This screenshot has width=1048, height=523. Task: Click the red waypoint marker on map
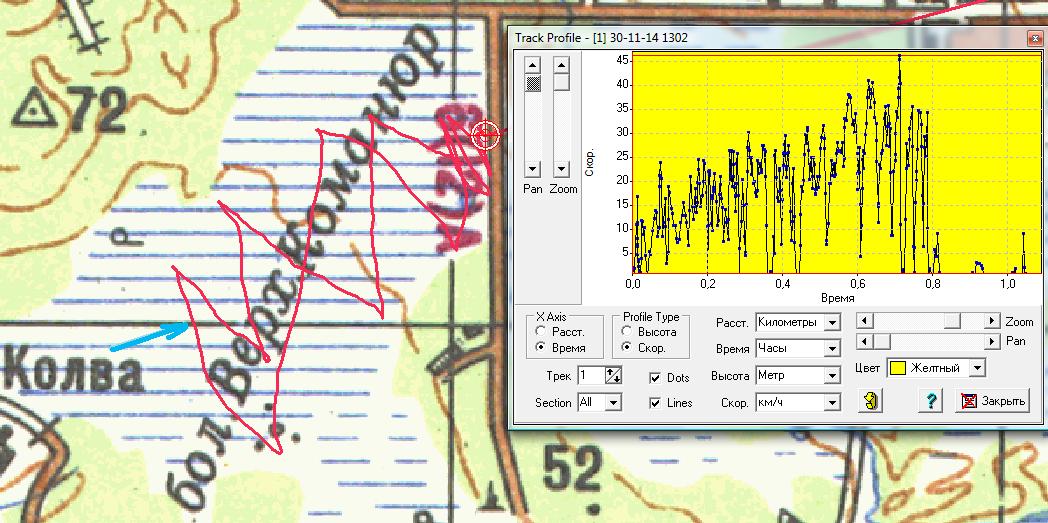[486, 134]
